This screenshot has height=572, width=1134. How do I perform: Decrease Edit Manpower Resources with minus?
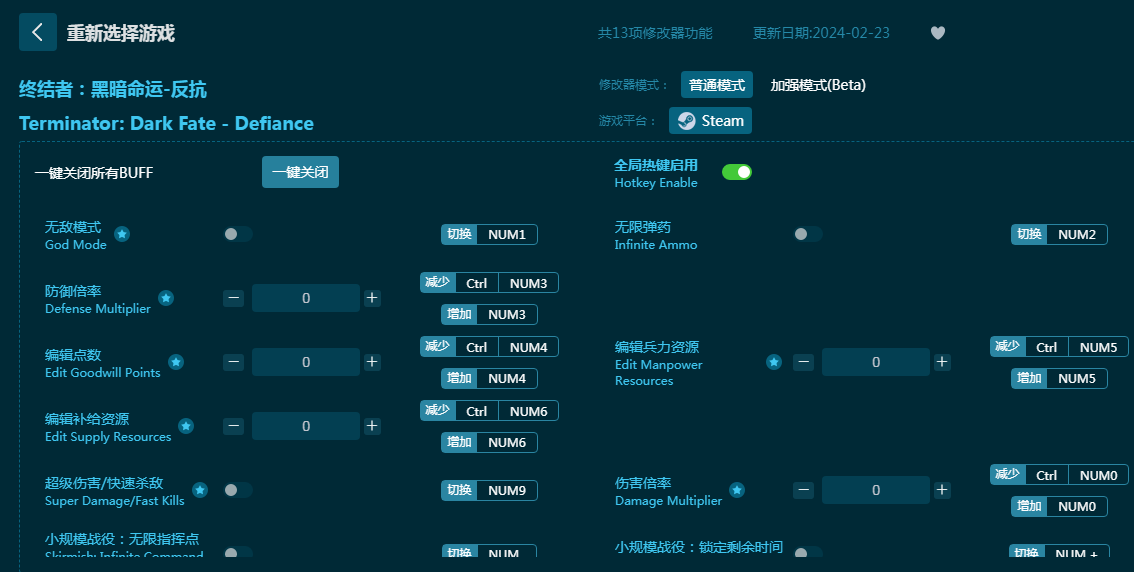point(803,362)
